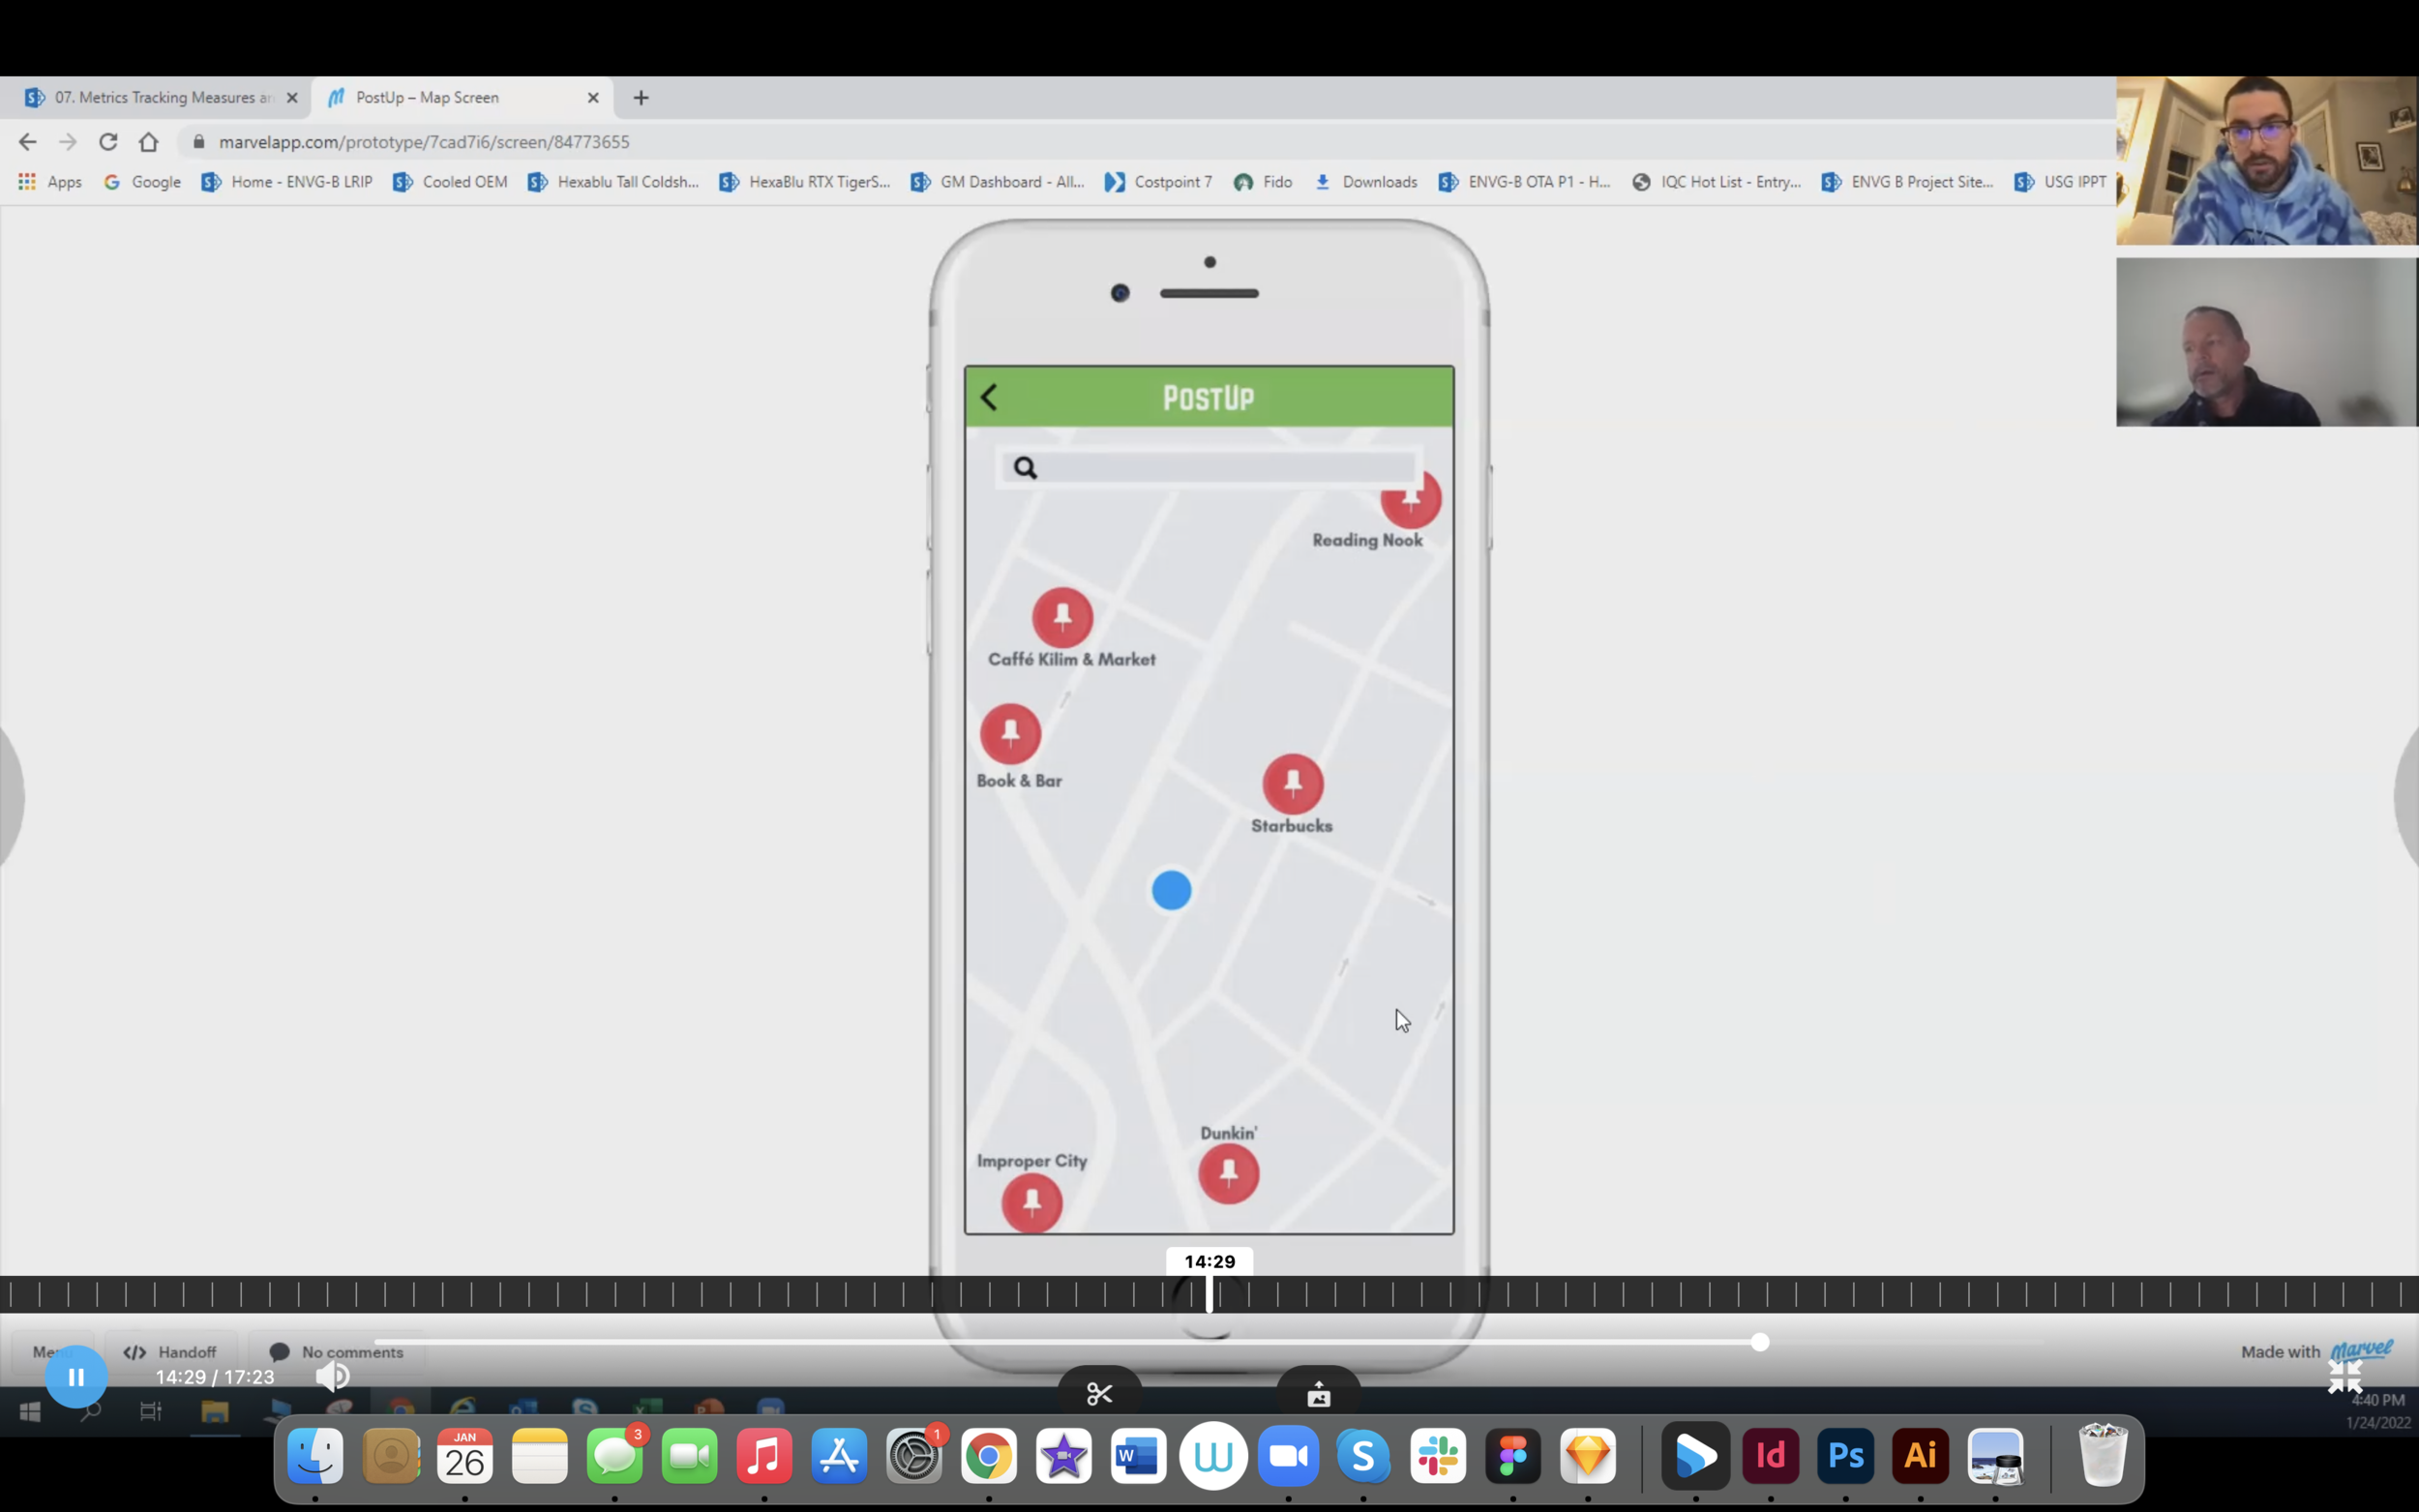Open Figma from the dock

pos(1512,1456)
